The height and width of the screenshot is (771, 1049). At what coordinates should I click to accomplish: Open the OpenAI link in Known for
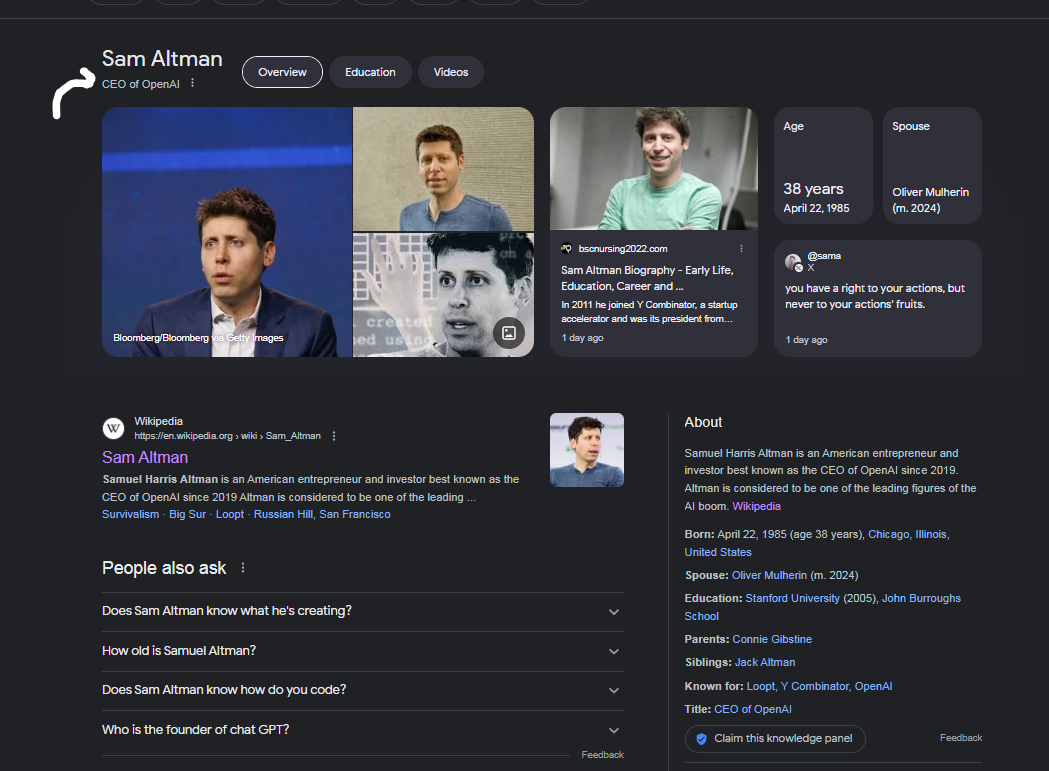[x=873, y=686]
